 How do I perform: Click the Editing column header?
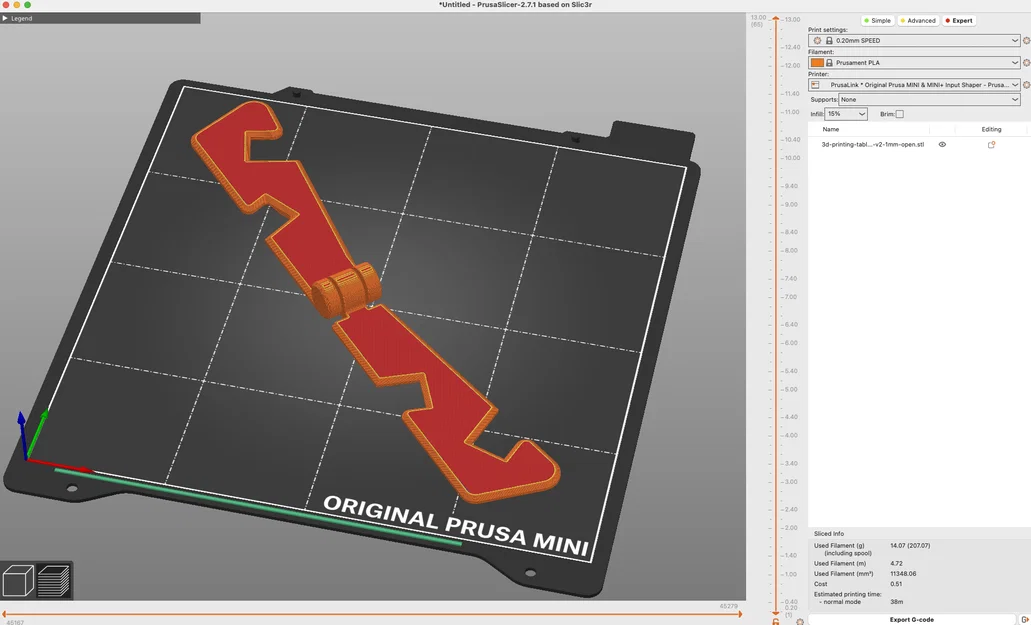coord(991,129)
